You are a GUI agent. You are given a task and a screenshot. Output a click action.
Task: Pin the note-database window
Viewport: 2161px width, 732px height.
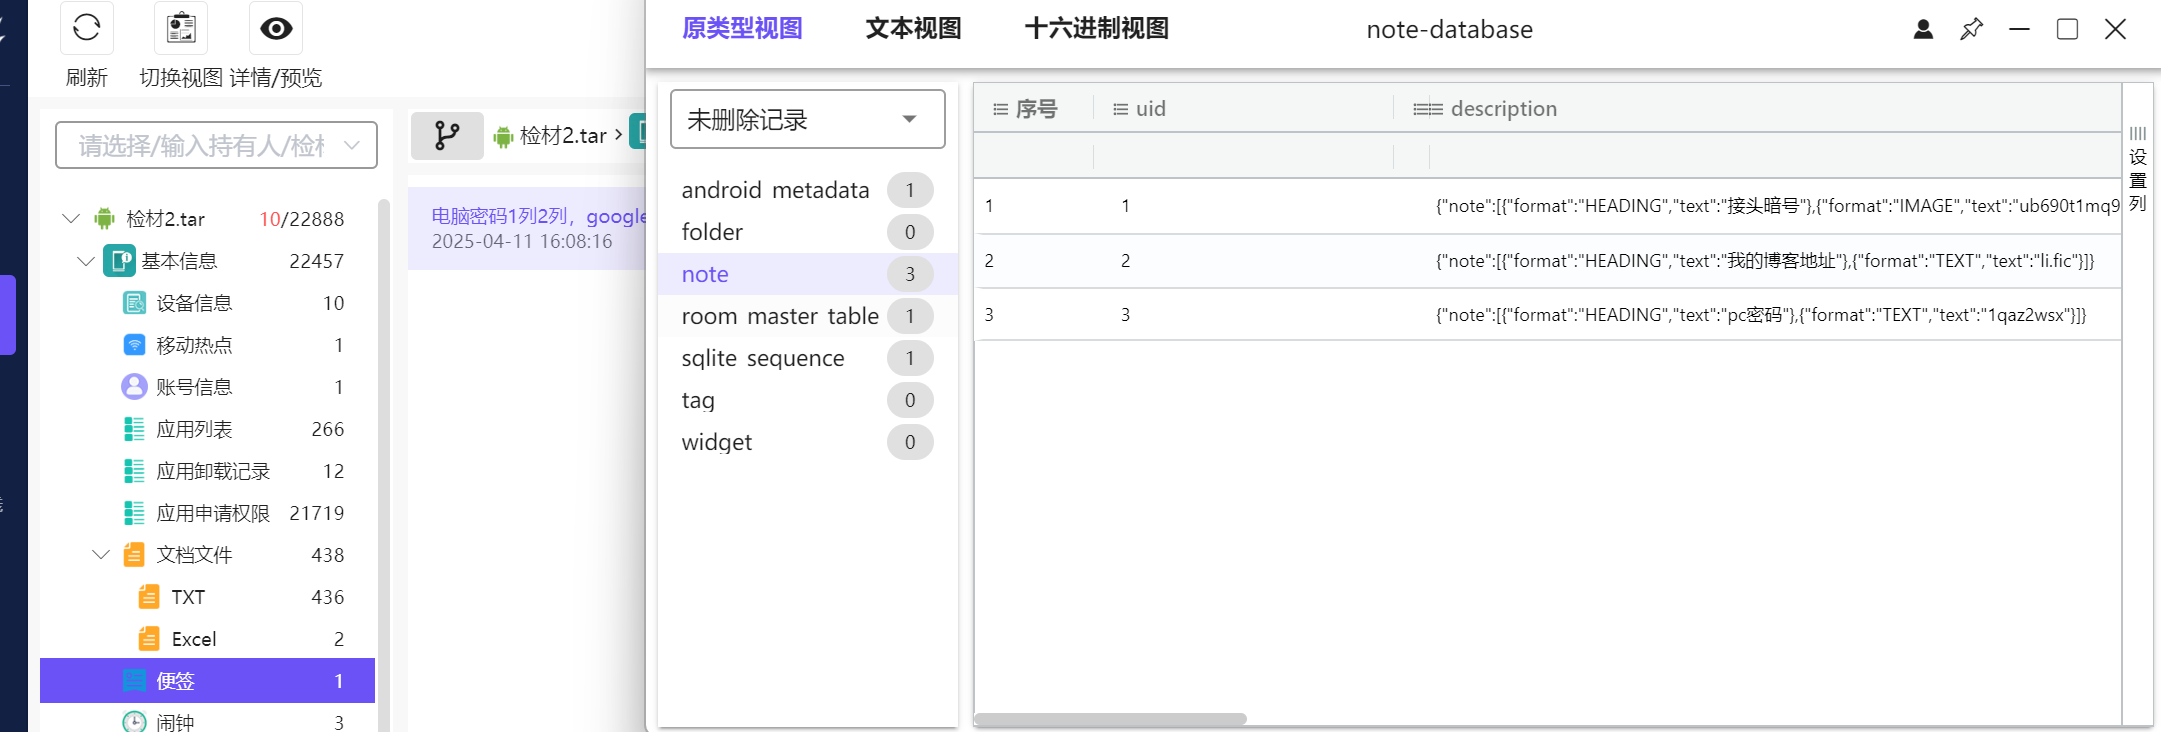(1971, 29)
